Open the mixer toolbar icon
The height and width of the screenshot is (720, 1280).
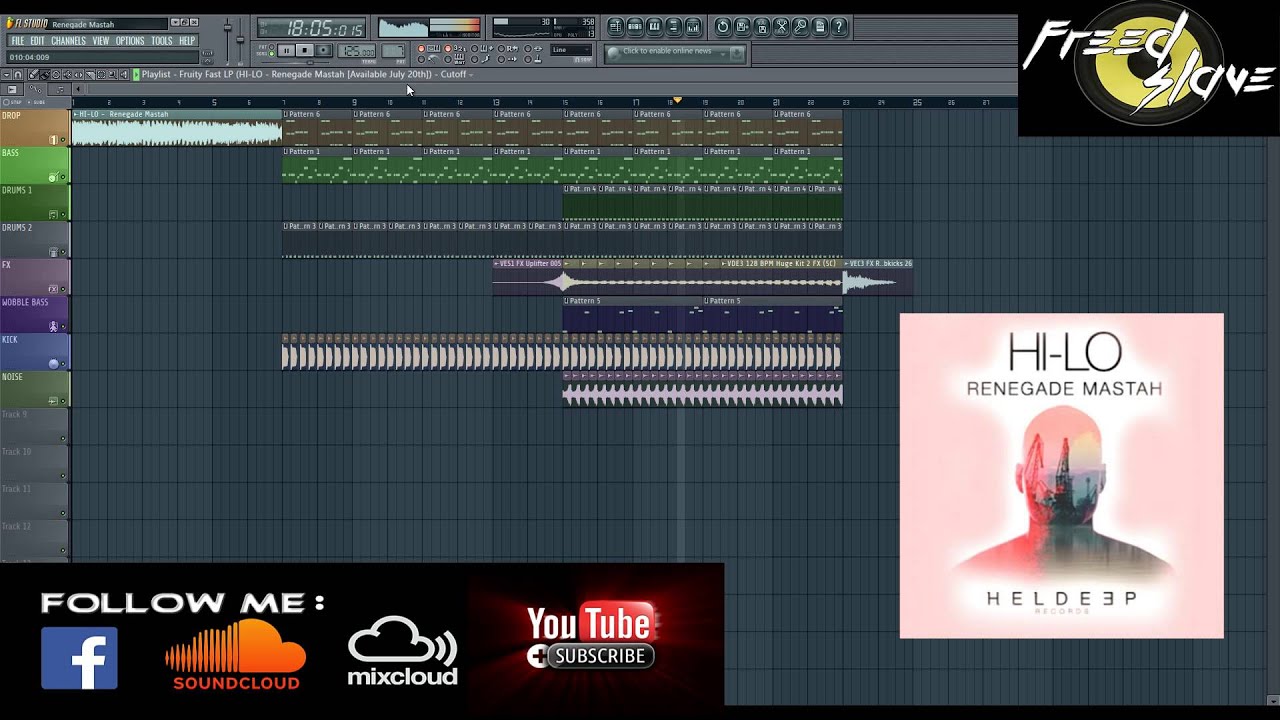click(x=692, y=27)
